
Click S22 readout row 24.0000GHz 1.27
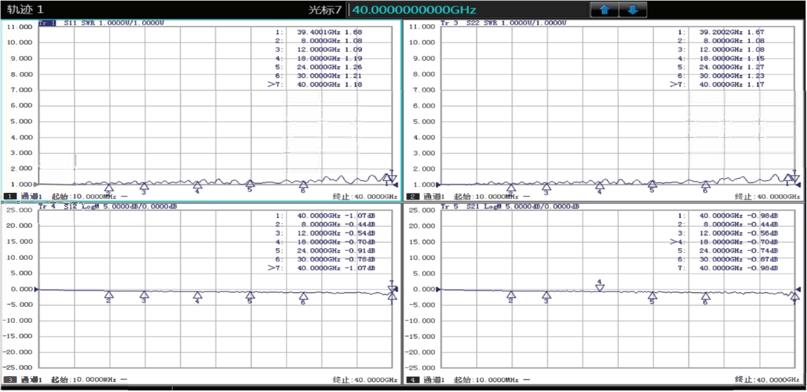(x=721, y=67)
